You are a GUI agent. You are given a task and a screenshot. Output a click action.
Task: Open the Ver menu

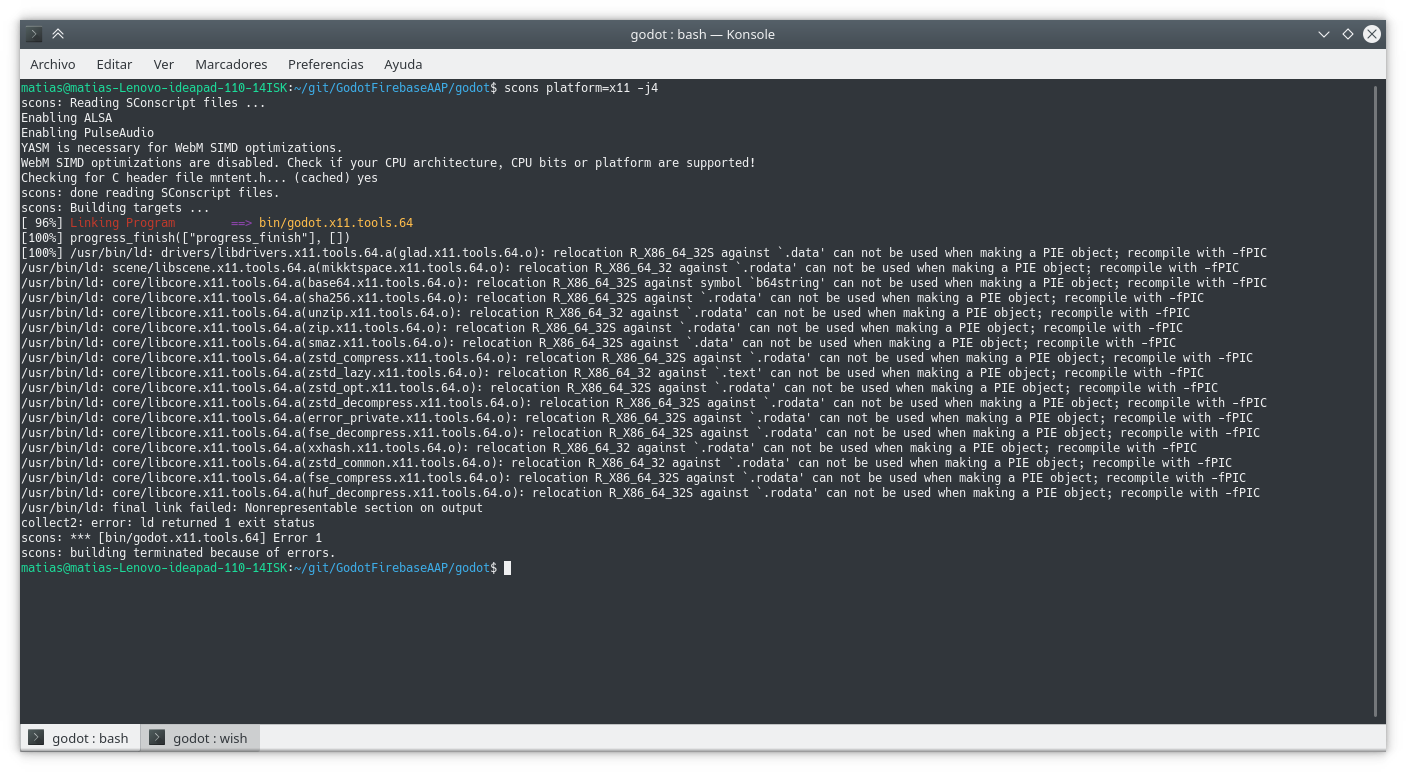(163, 64)
